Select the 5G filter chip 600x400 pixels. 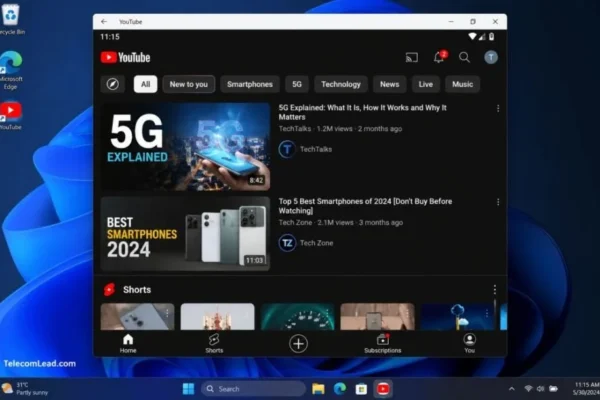point(297,84)
